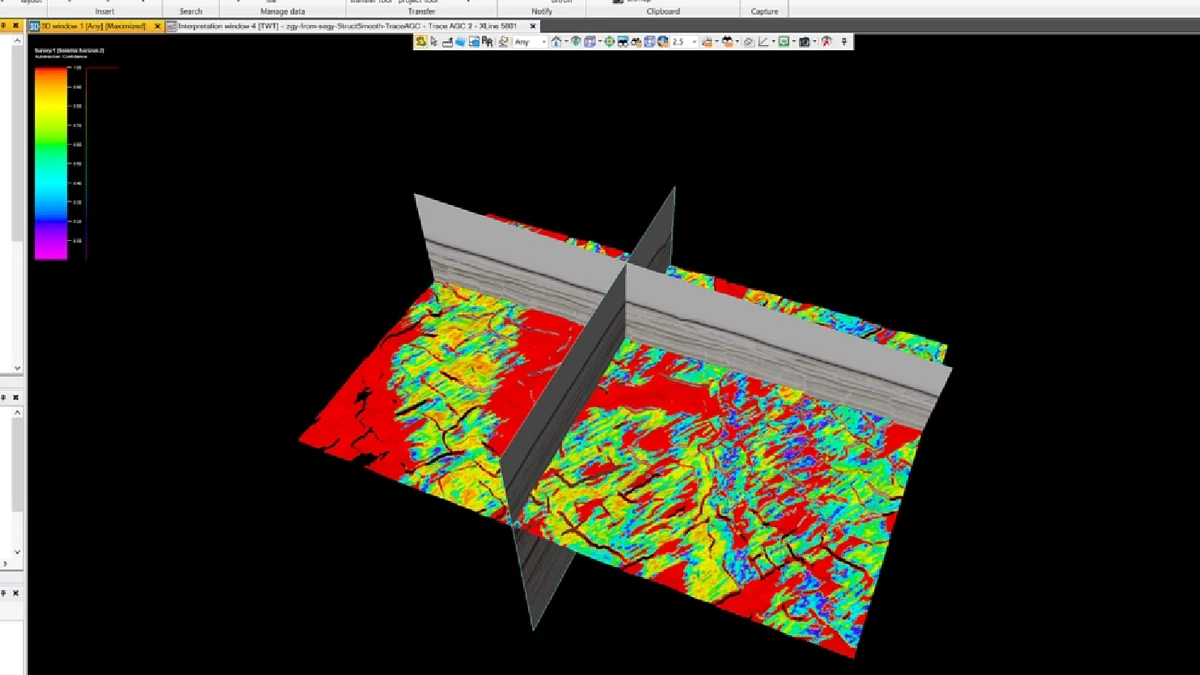Click the Capture ribbon group label

[x=765, y=11]
